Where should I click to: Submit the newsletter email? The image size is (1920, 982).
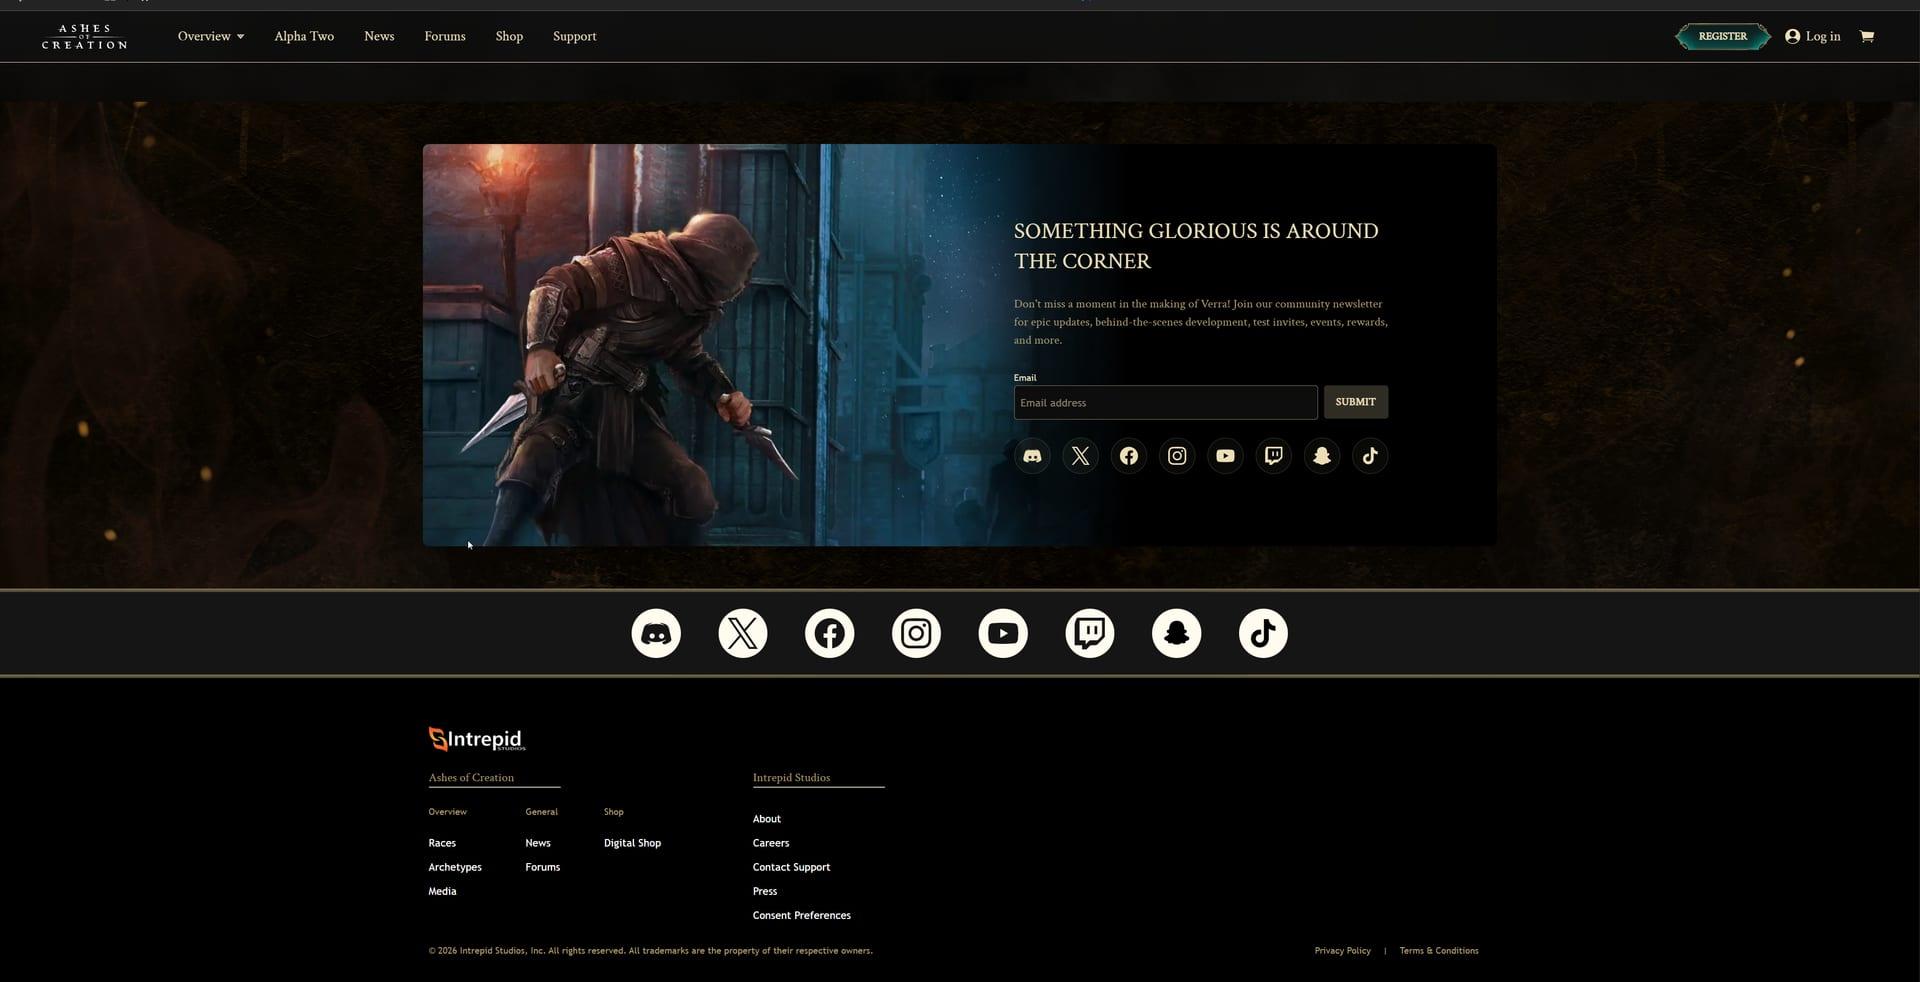[1356, 402]
